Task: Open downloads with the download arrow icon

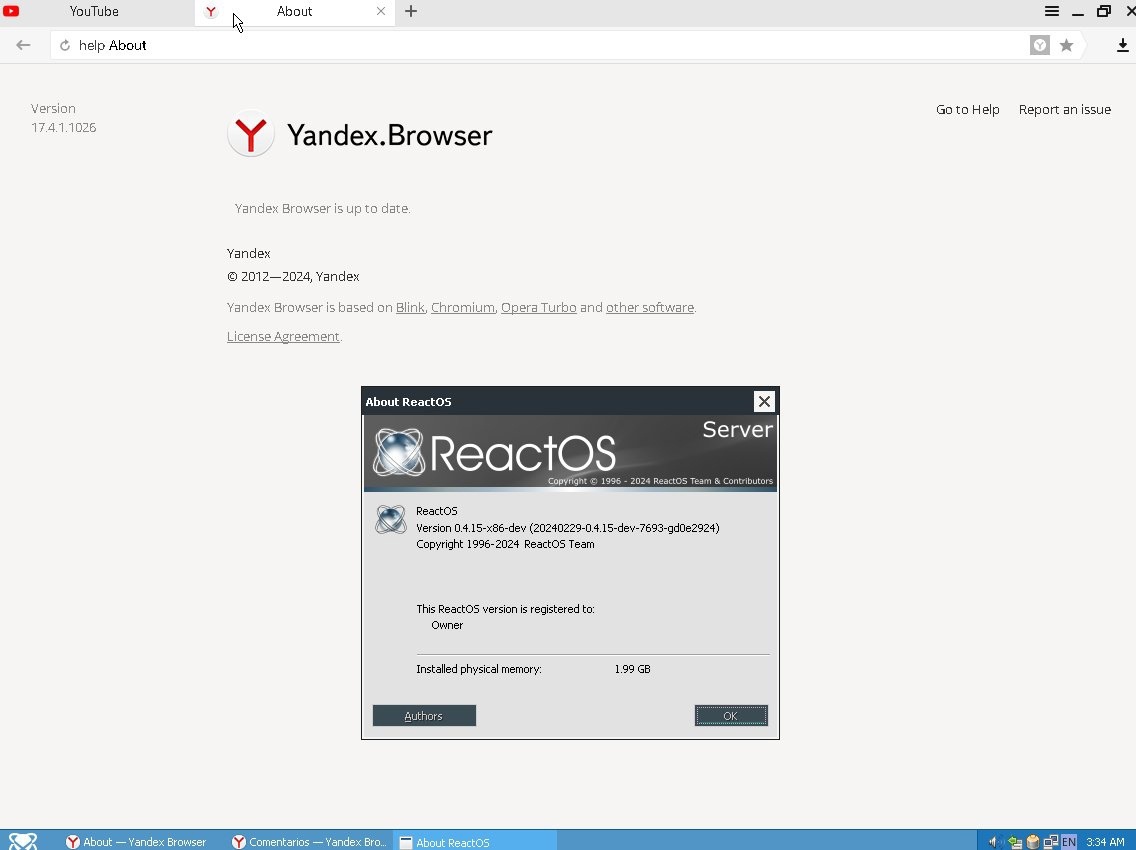Action: point(1122,45)
